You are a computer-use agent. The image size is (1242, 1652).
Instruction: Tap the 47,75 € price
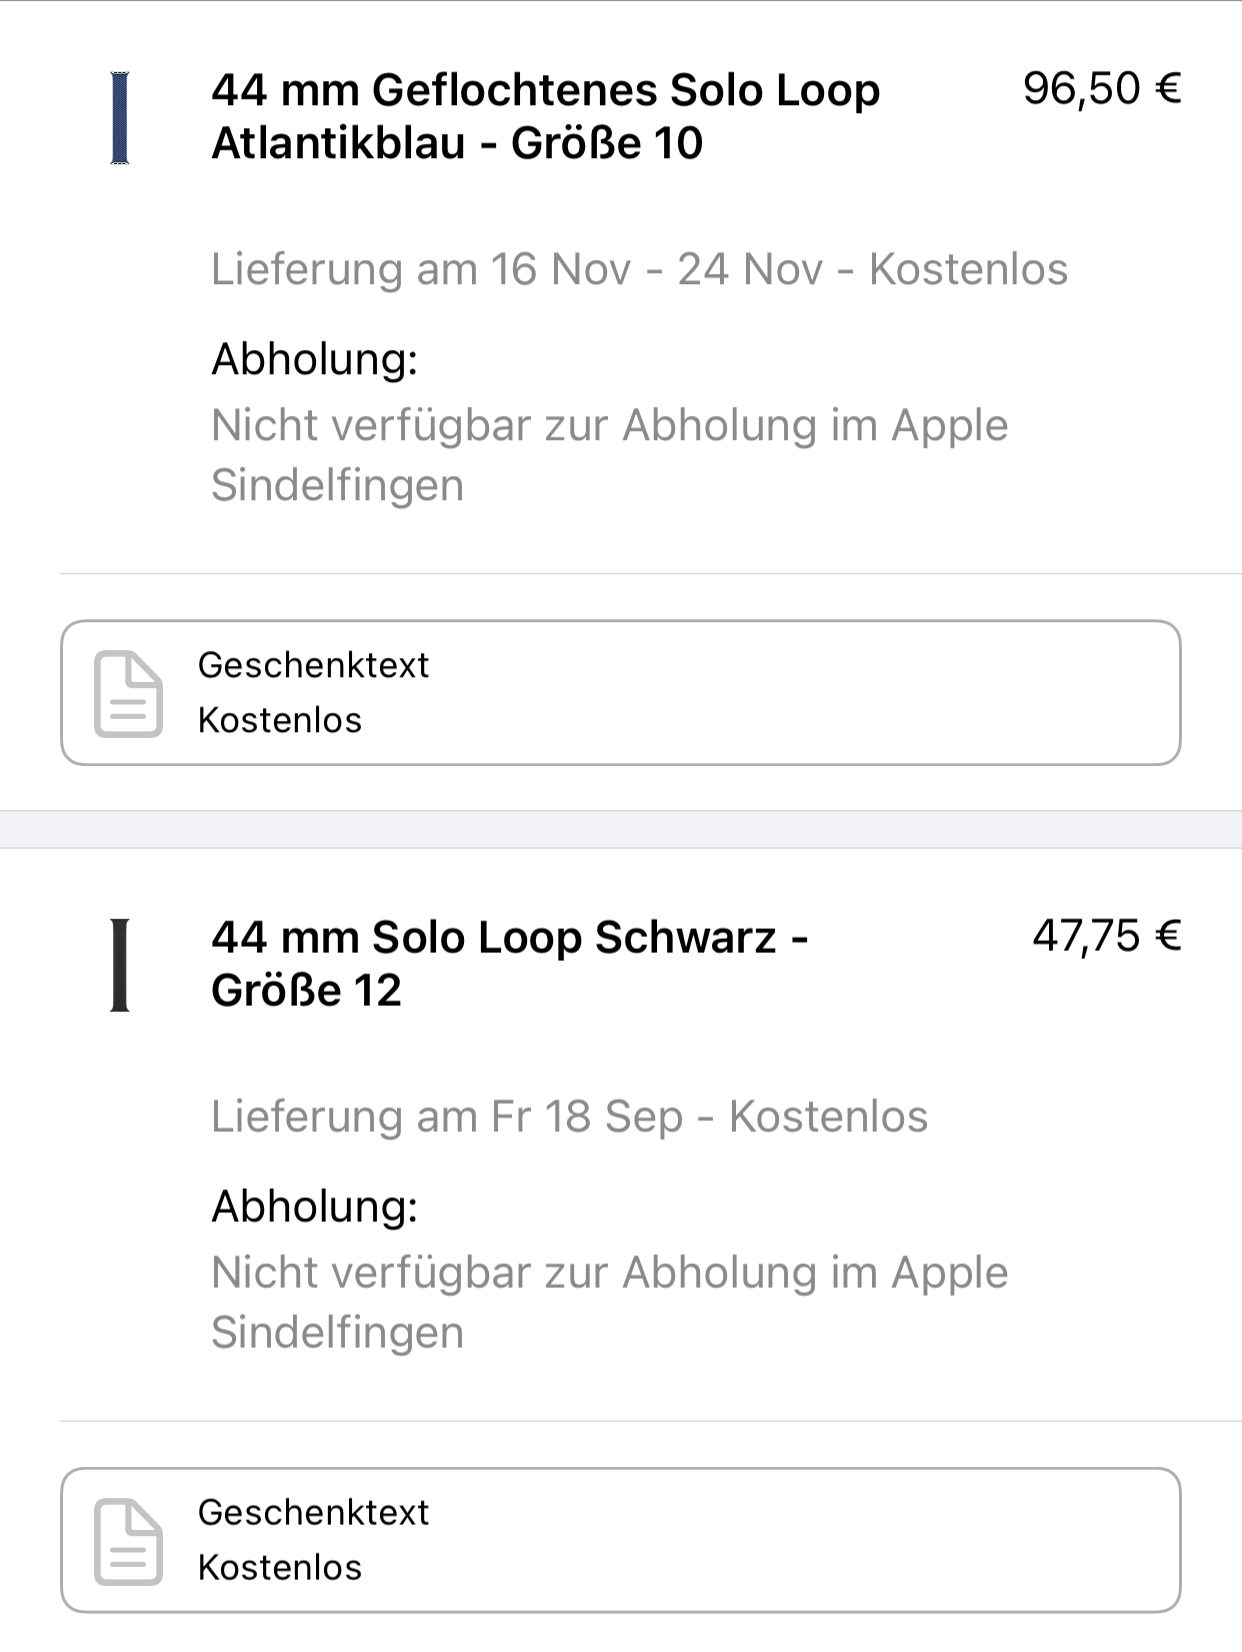[x=1107, y=936]
